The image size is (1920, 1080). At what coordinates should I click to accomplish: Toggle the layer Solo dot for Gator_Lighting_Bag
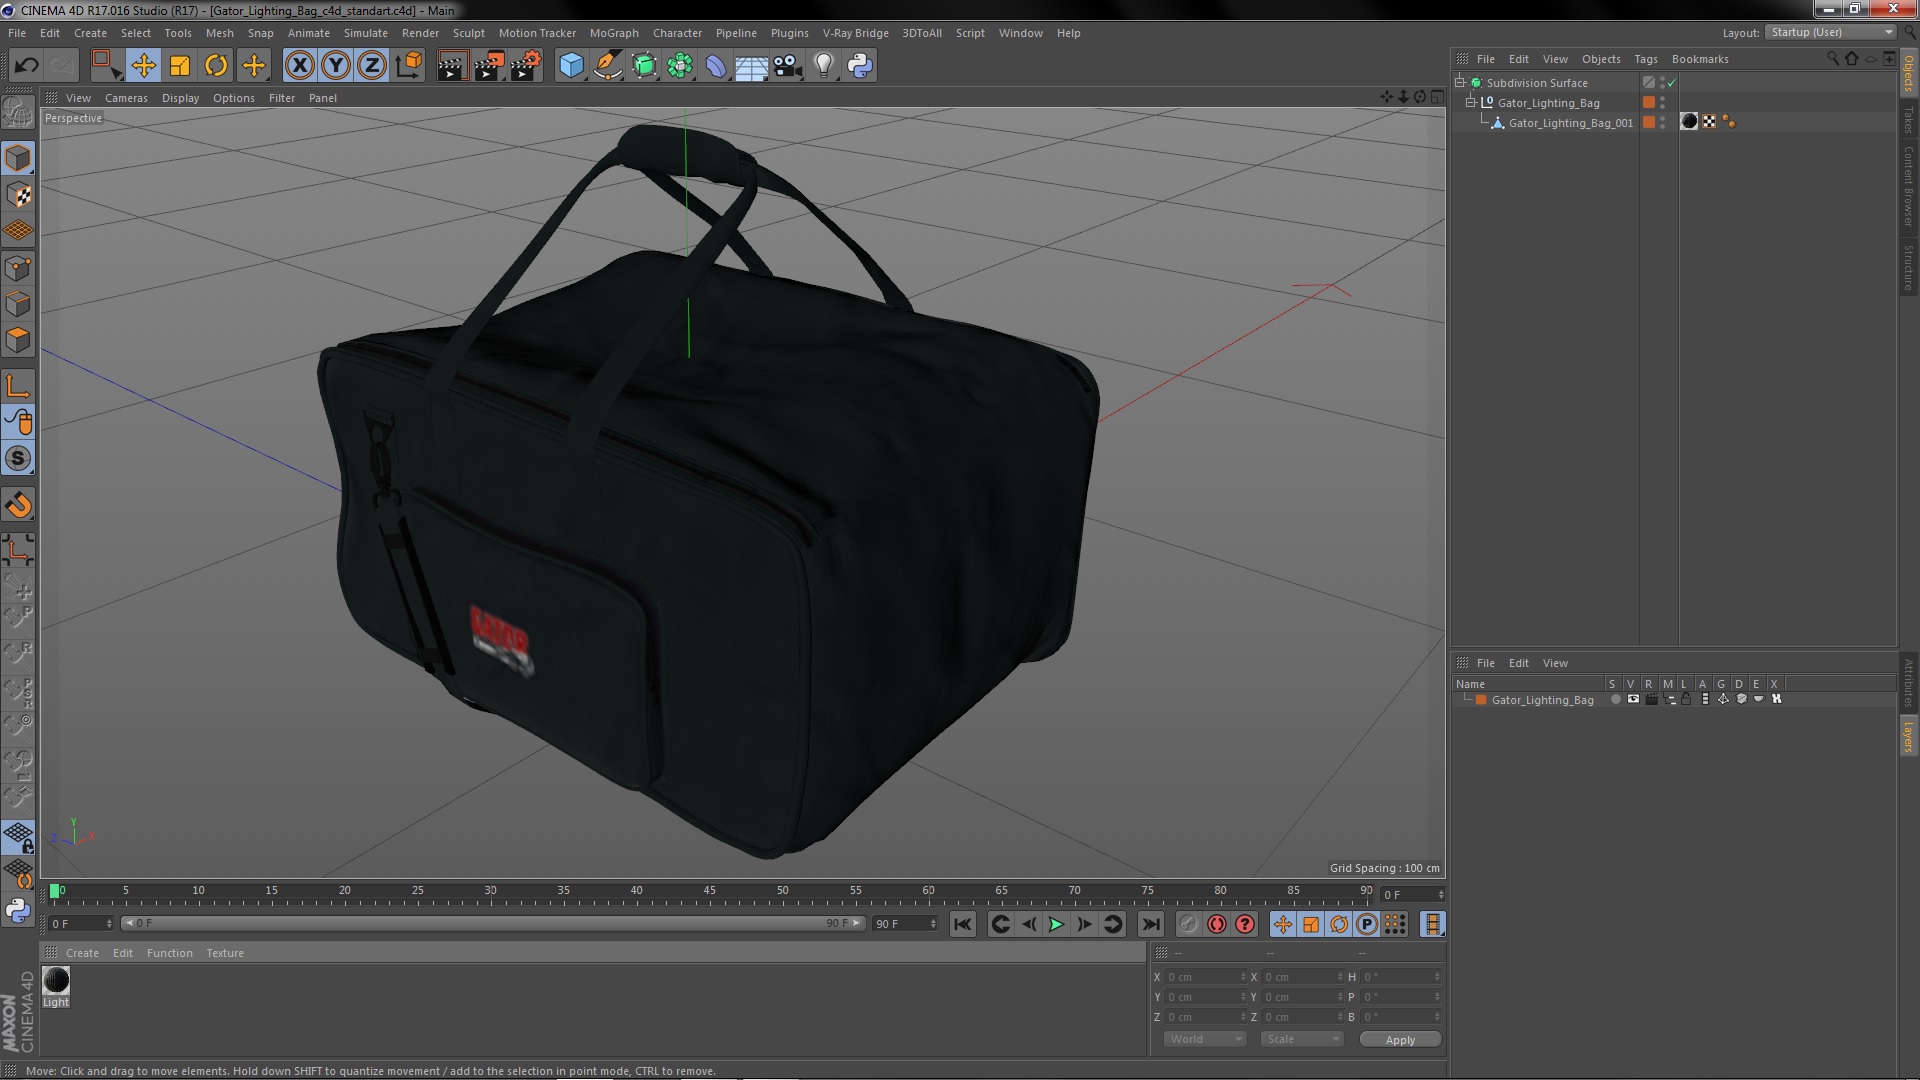coord(1615,699)
